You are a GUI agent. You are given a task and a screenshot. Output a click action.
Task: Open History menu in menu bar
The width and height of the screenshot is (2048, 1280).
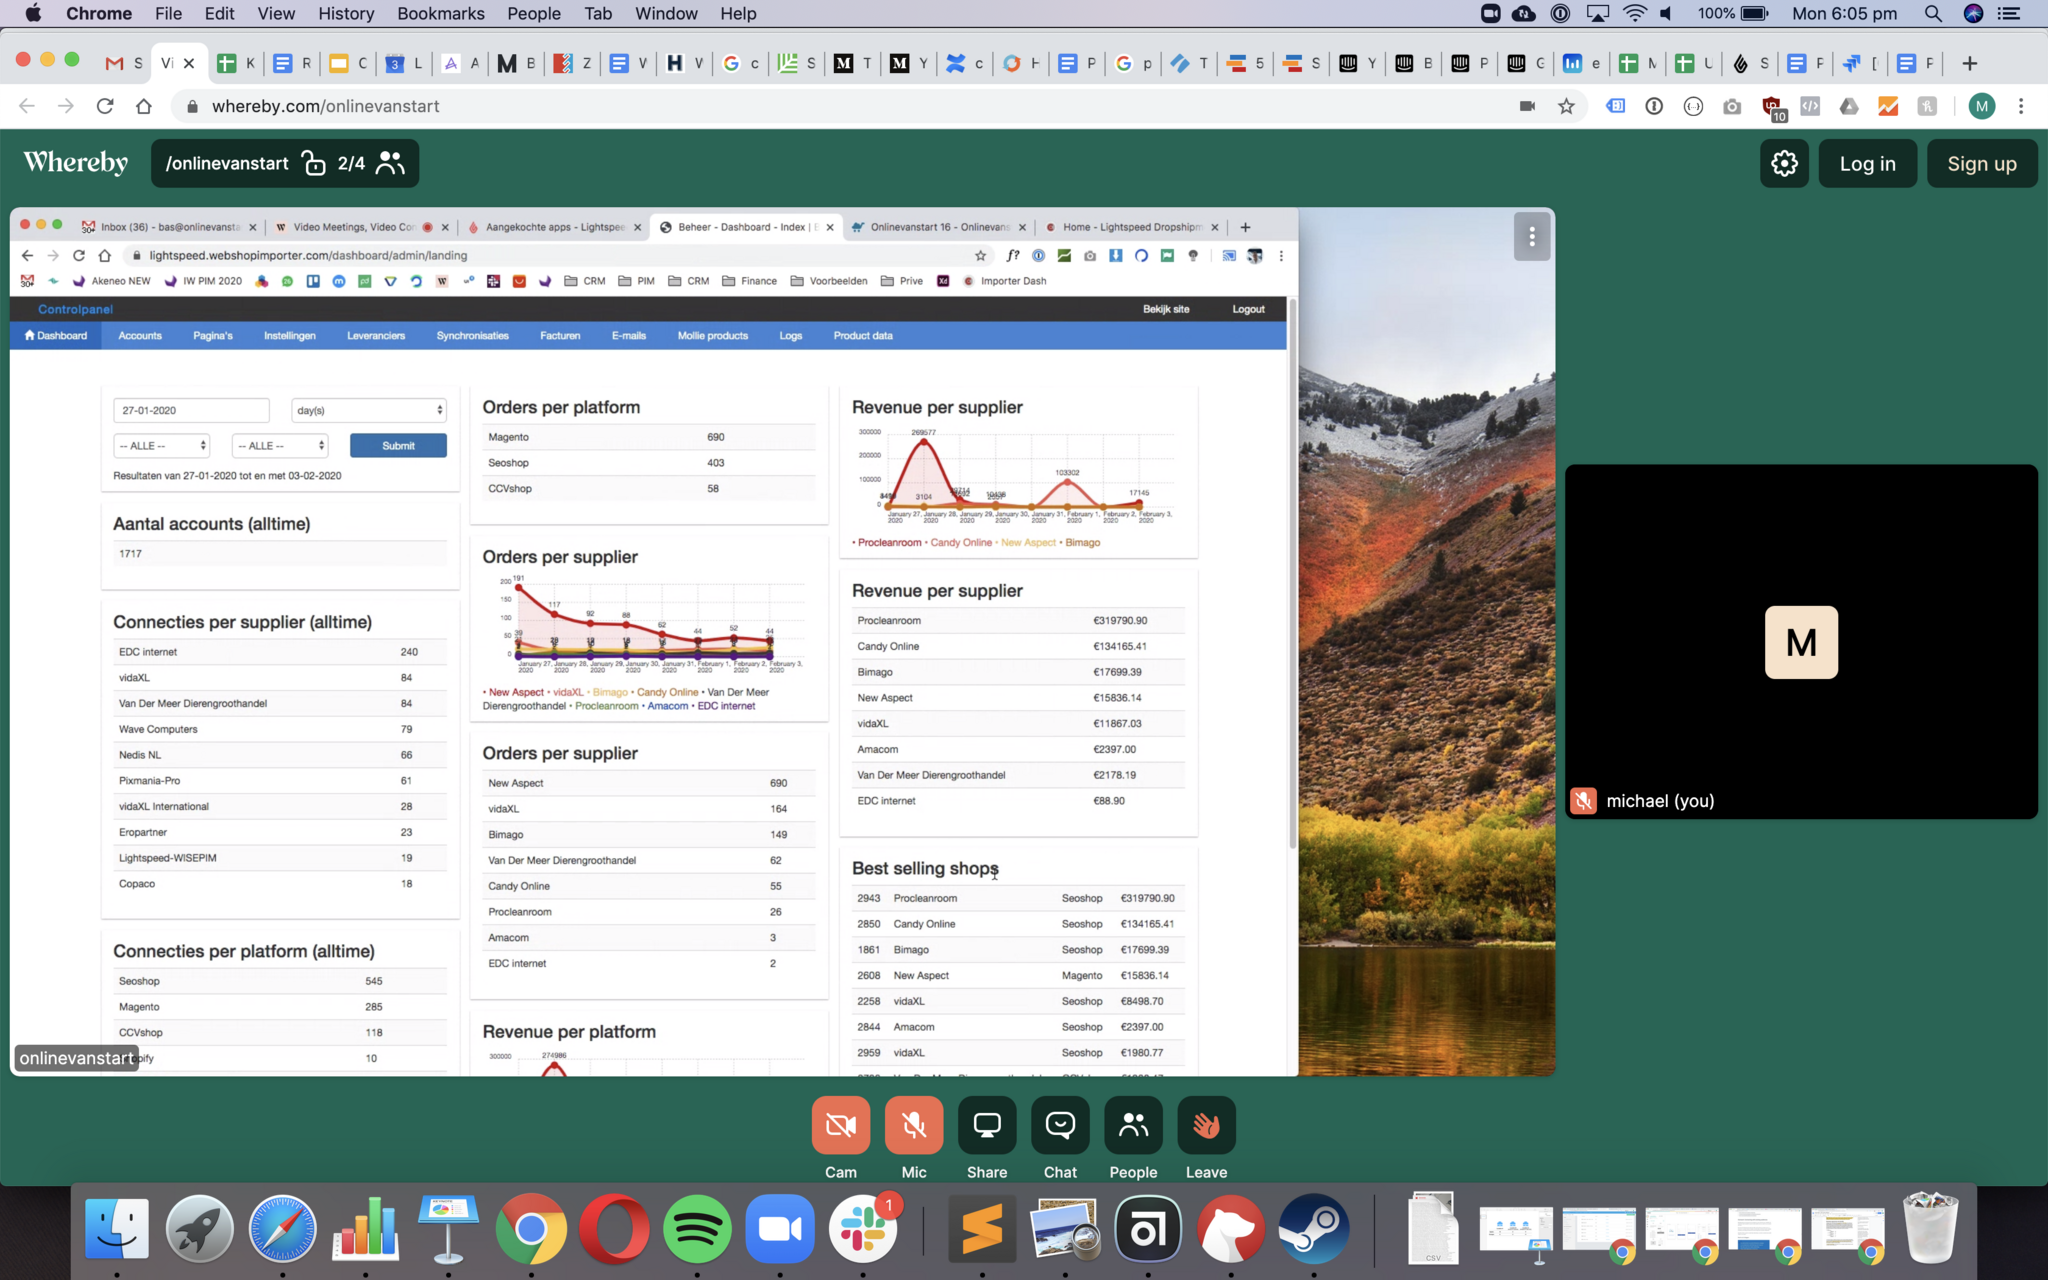click(x=346, y=13)
